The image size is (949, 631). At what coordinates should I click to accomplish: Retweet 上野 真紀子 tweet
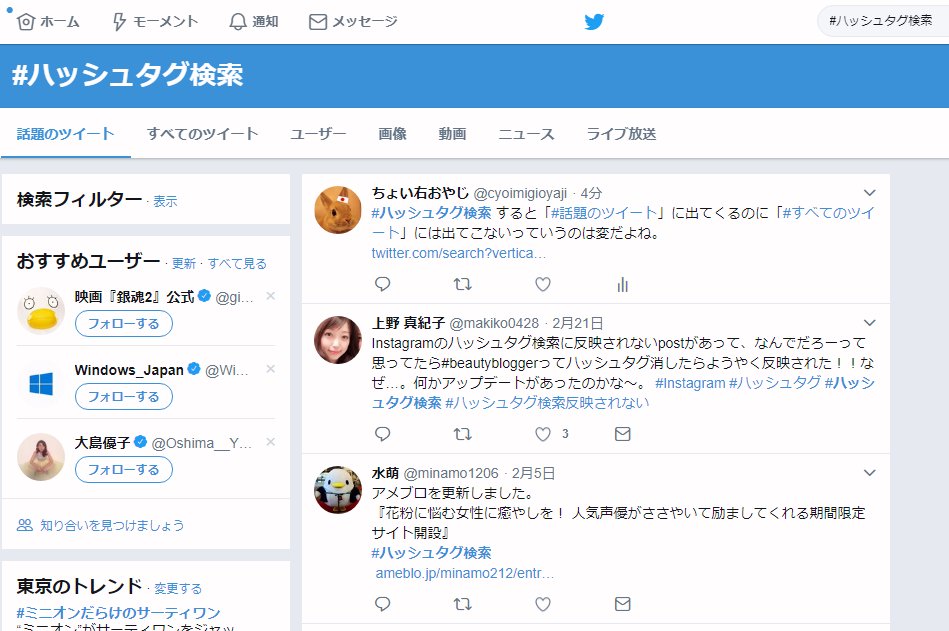463,434
